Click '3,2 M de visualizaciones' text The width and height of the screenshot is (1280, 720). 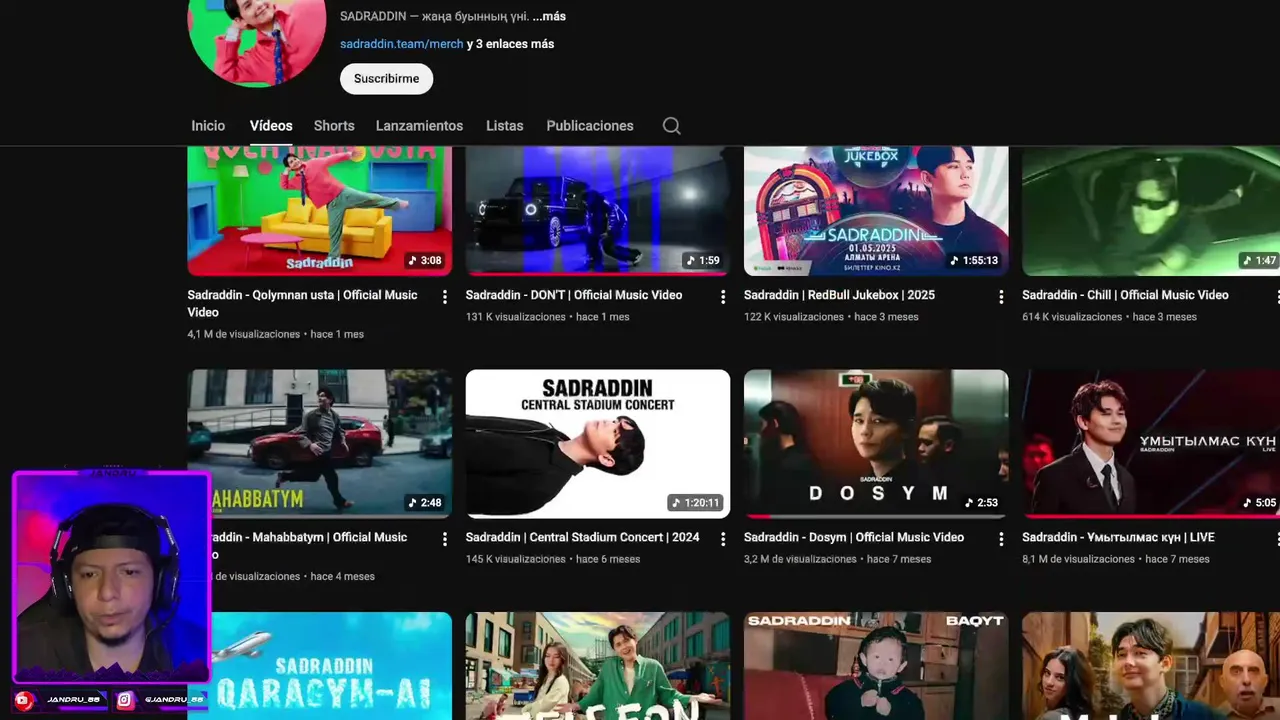point(800,559)
